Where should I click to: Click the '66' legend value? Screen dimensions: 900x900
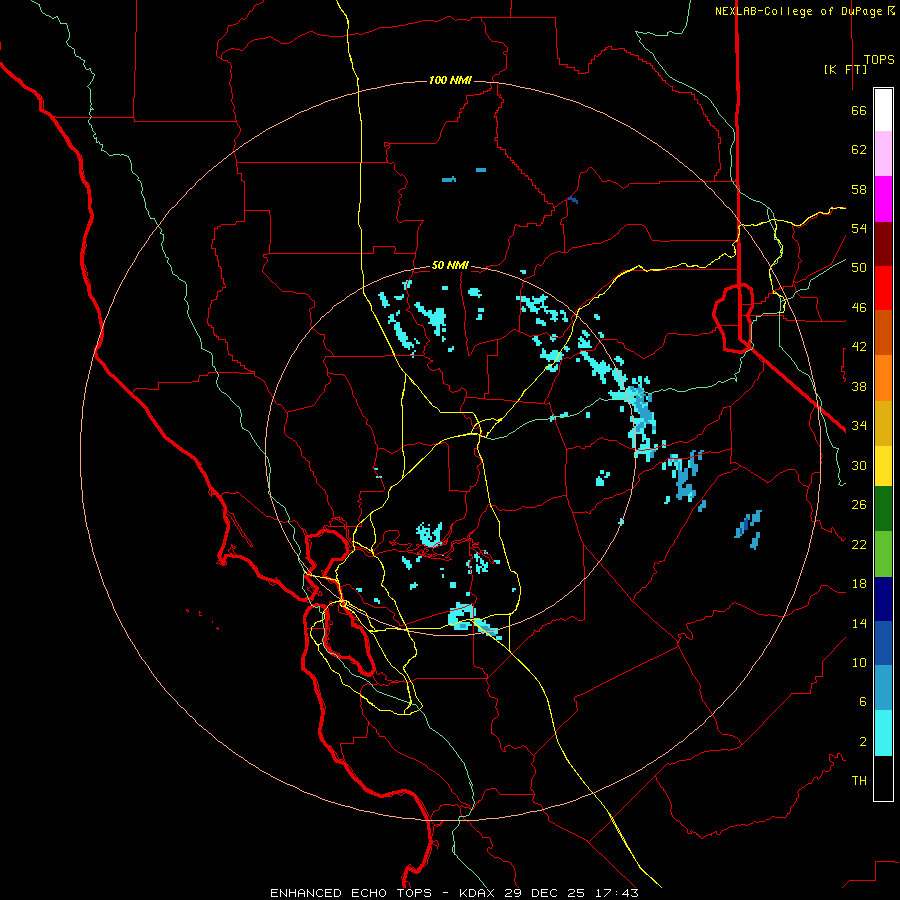coord(859,110)
